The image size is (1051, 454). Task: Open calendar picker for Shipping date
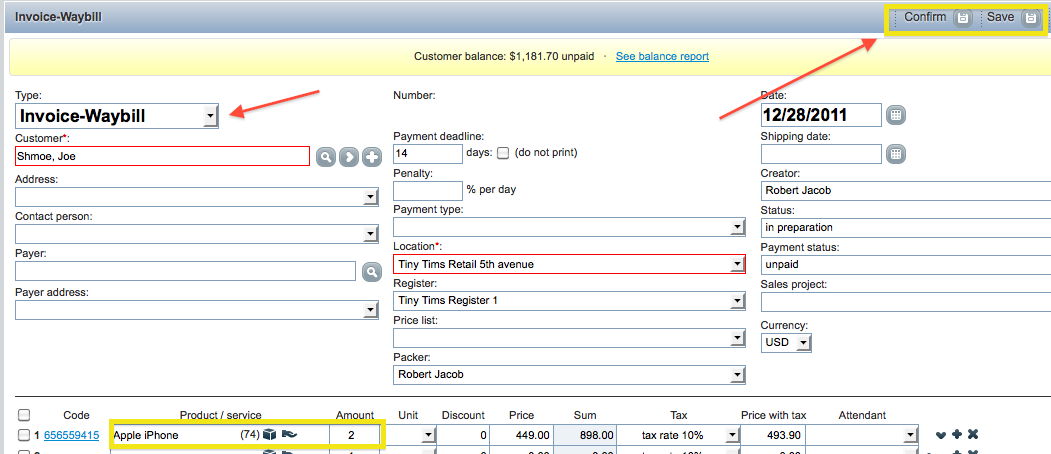pyautogui.click(x=896, y=154)
